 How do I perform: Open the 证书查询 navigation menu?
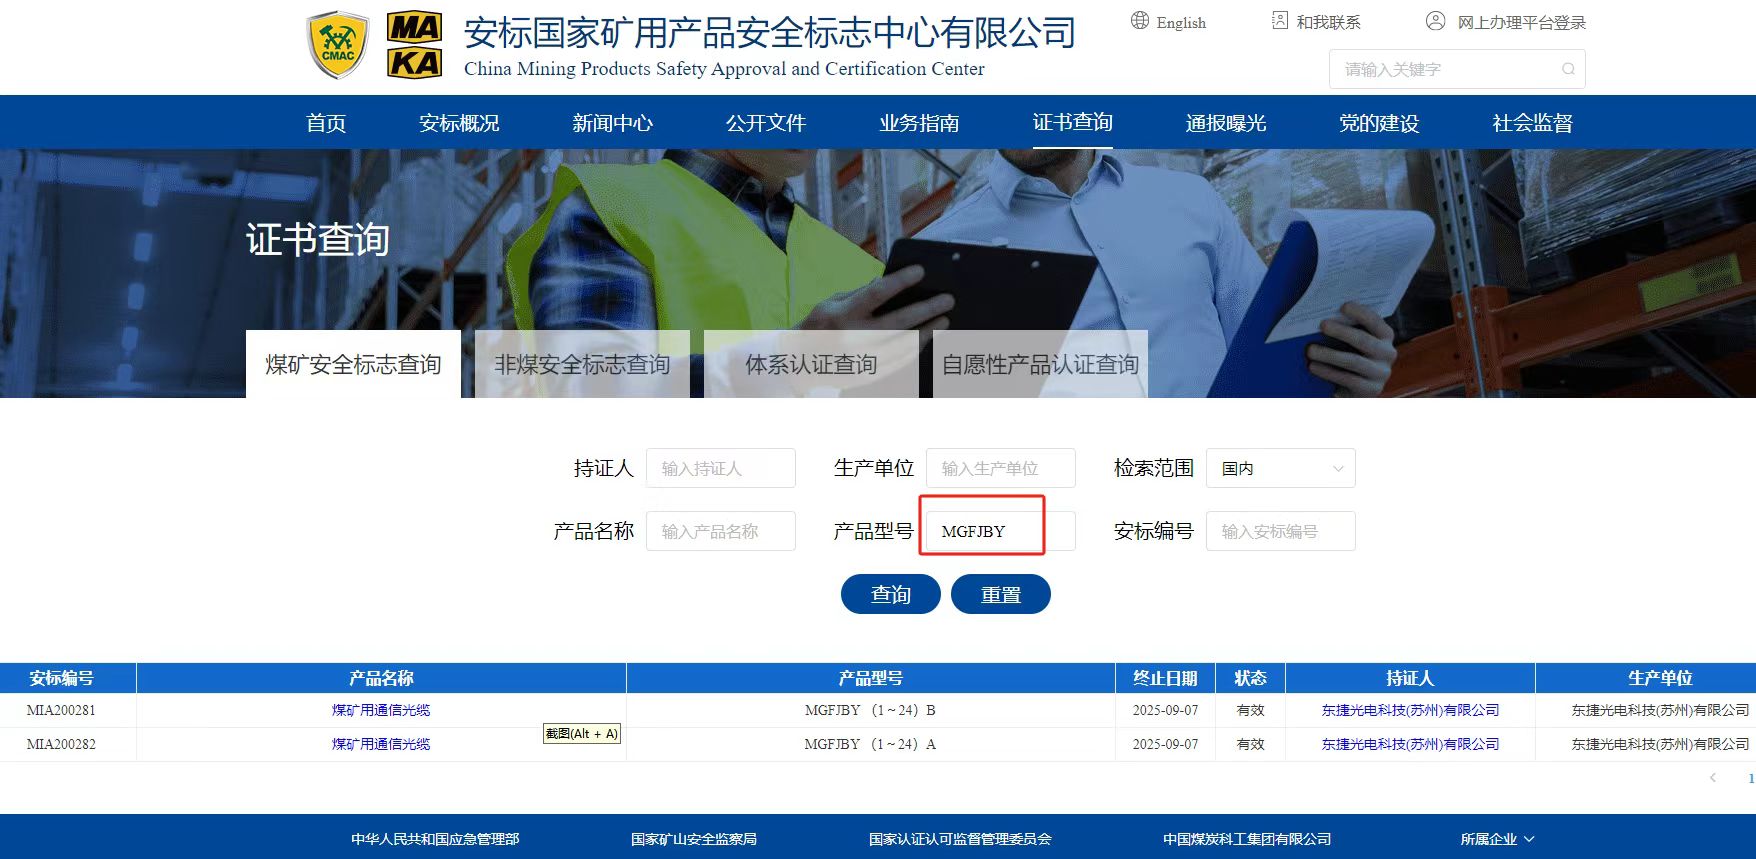click(x=1072, y=122)
